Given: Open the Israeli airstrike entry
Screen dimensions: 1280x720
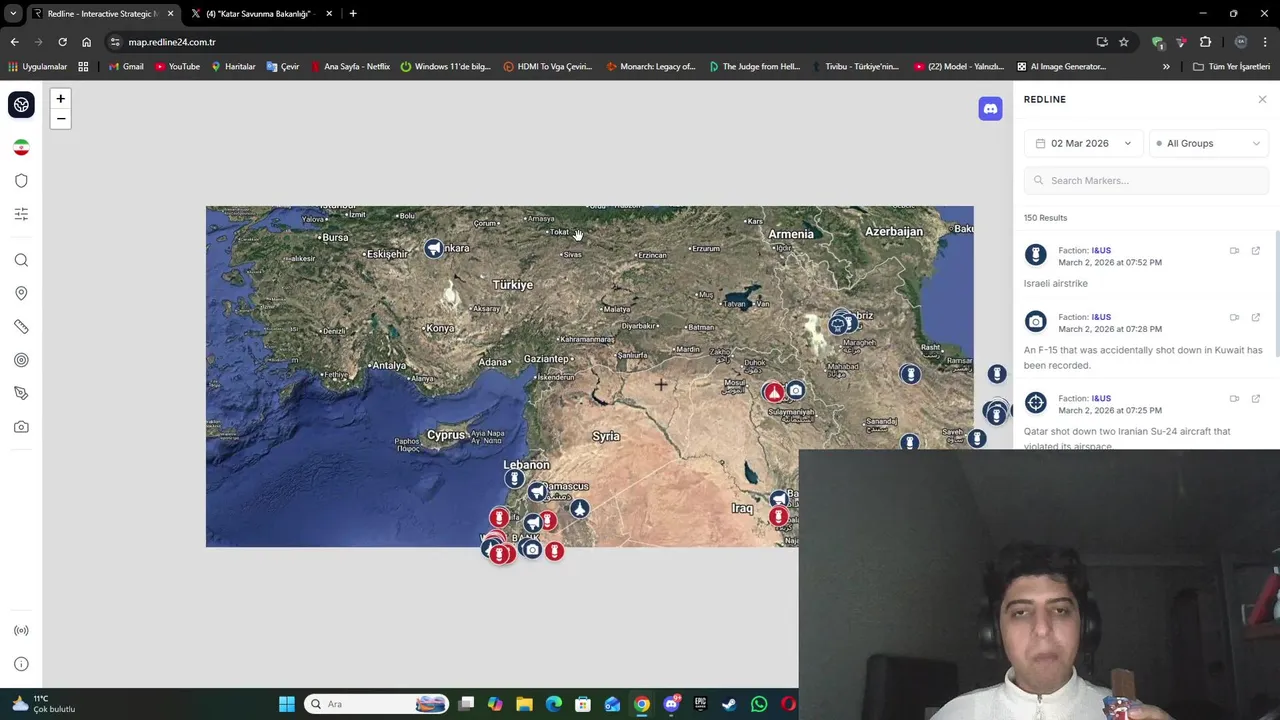Looking at the screenshot, I should 1146,267.
